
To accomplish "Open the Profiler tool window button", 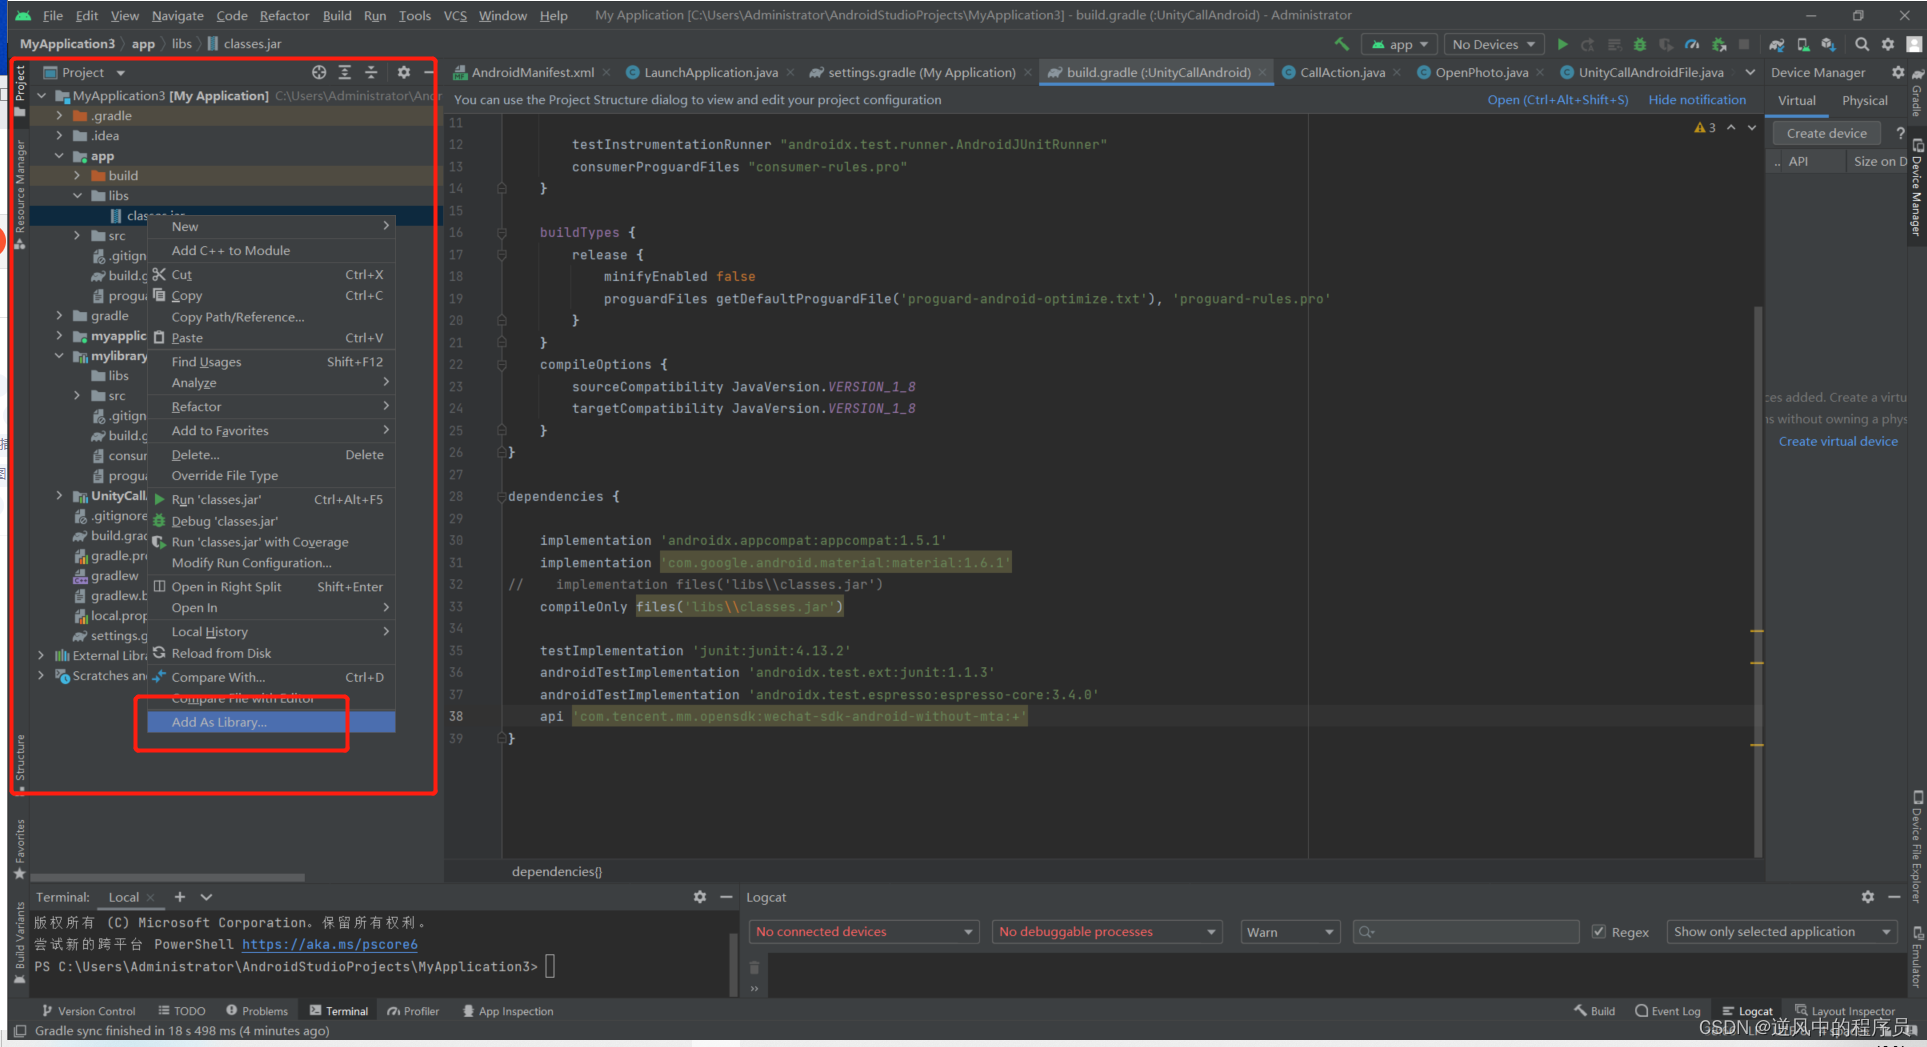I will [413, 1011].
